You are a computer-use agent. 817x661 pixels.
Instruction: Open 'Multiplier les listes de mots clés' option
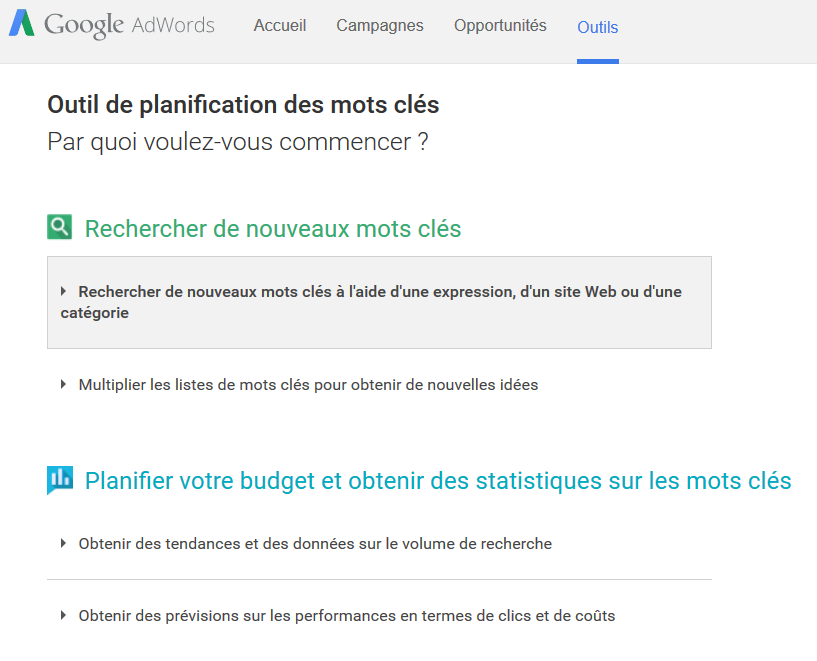(x=308, y=385)
